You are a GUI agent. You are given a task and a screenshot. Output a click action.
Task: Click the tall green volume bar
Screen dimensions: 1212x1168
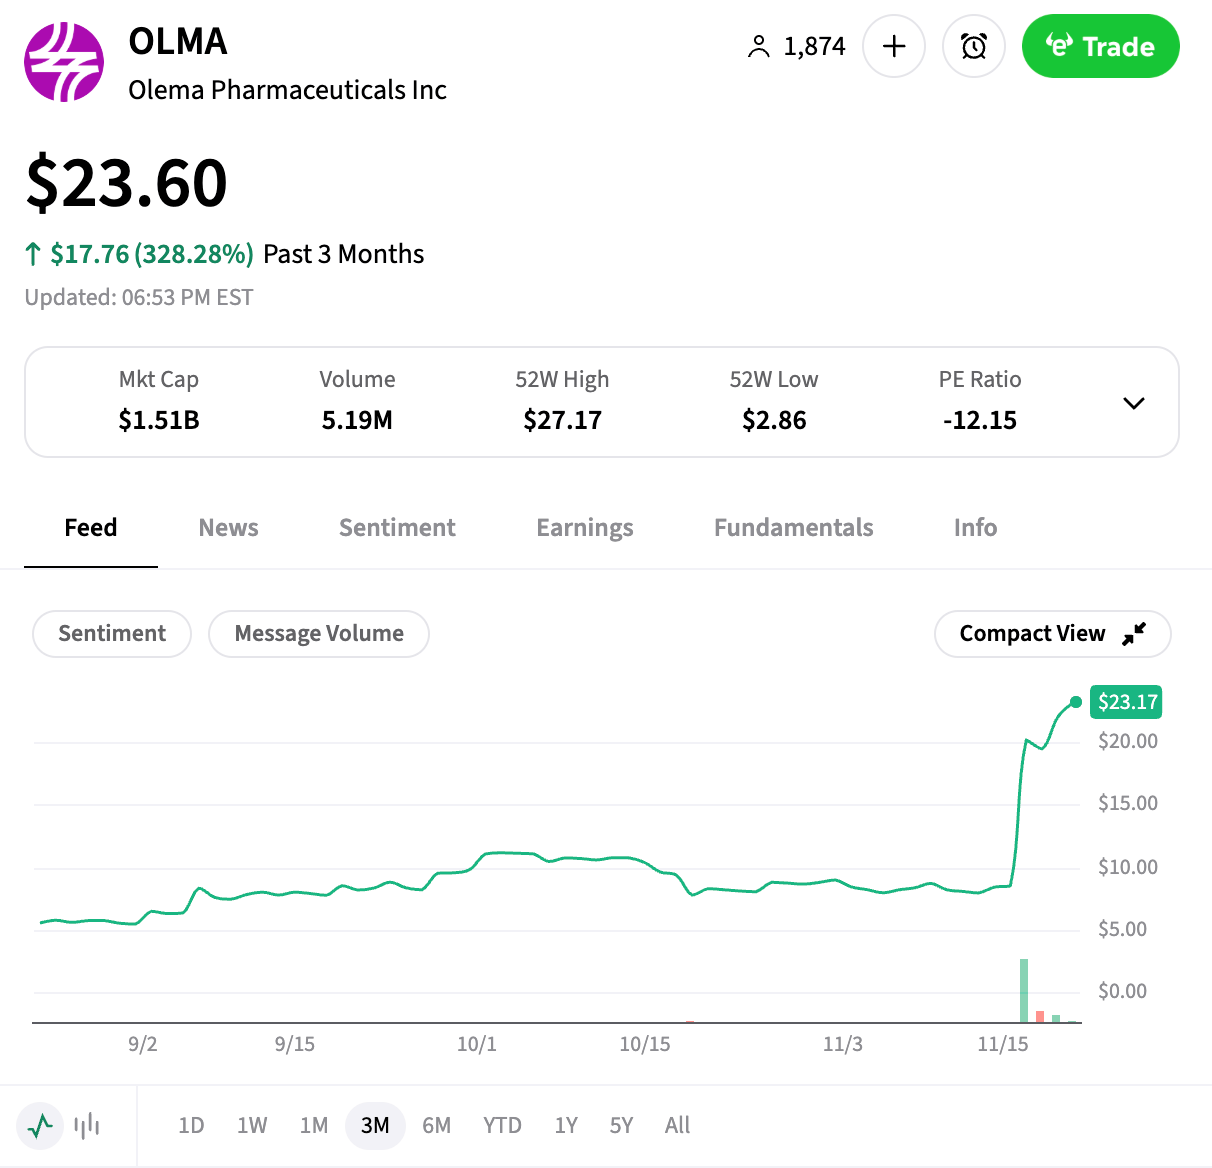[x=1024, y=990]
